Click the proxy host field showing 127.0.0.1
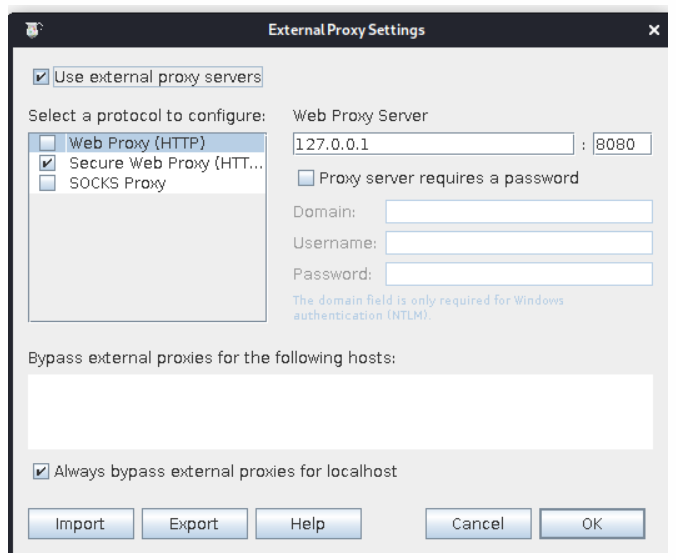Viewport: 676px width, 560px height. click(x=433, y=144)
